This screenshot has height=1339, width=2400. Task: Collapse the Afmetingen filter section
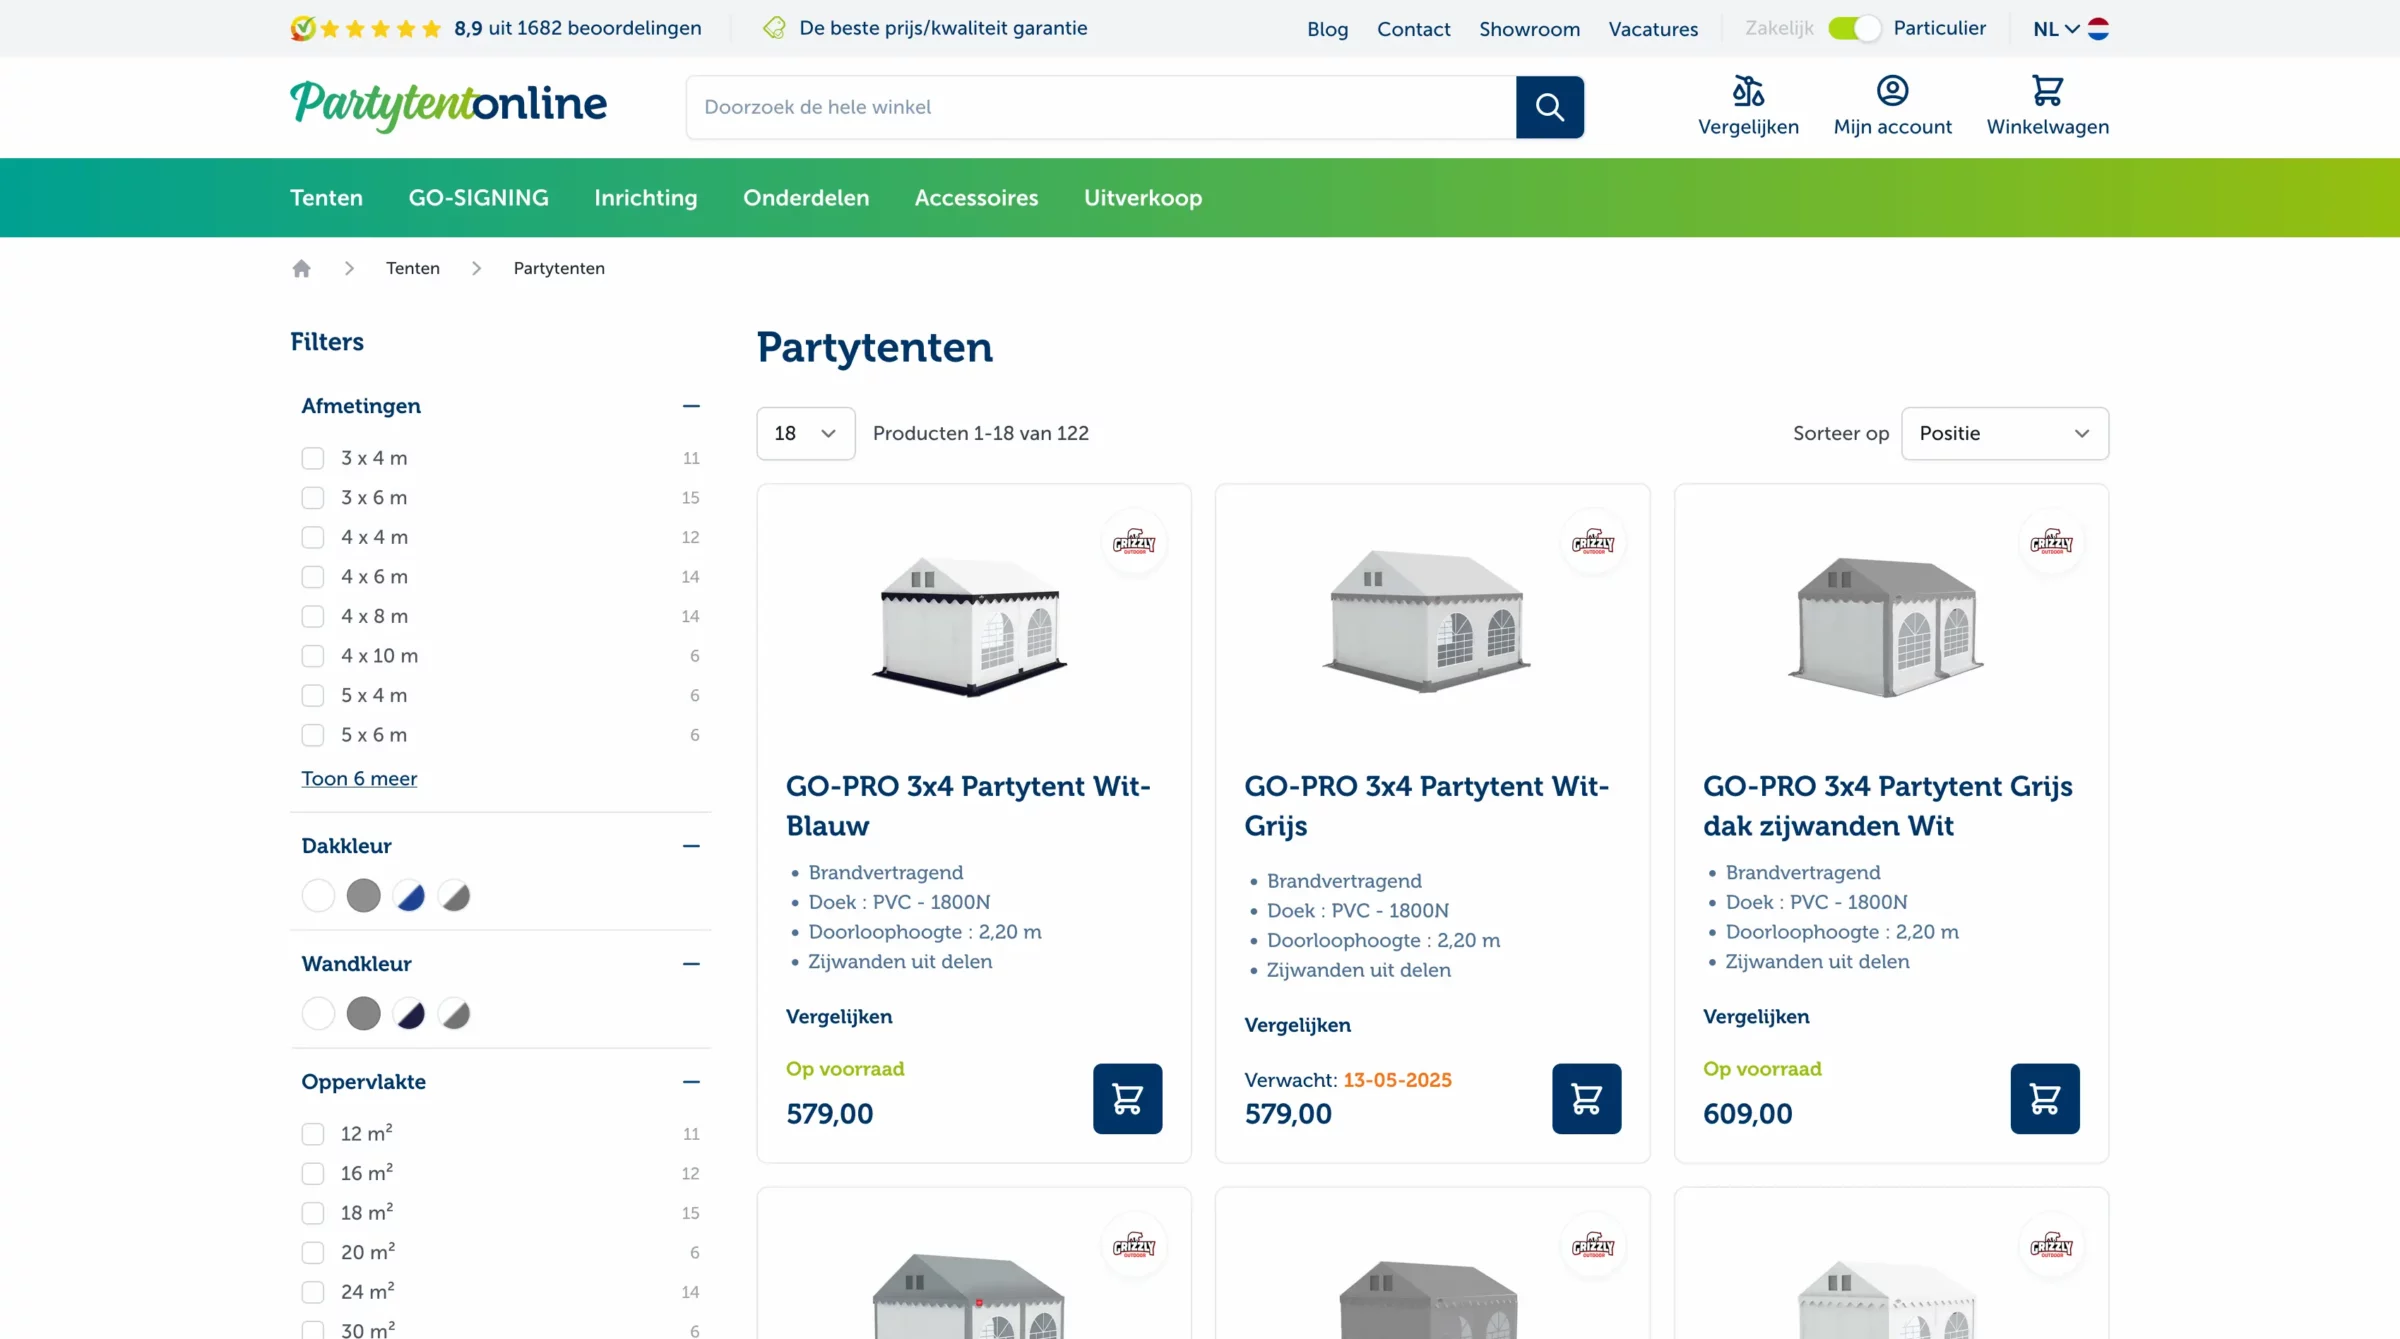(691, 406)
